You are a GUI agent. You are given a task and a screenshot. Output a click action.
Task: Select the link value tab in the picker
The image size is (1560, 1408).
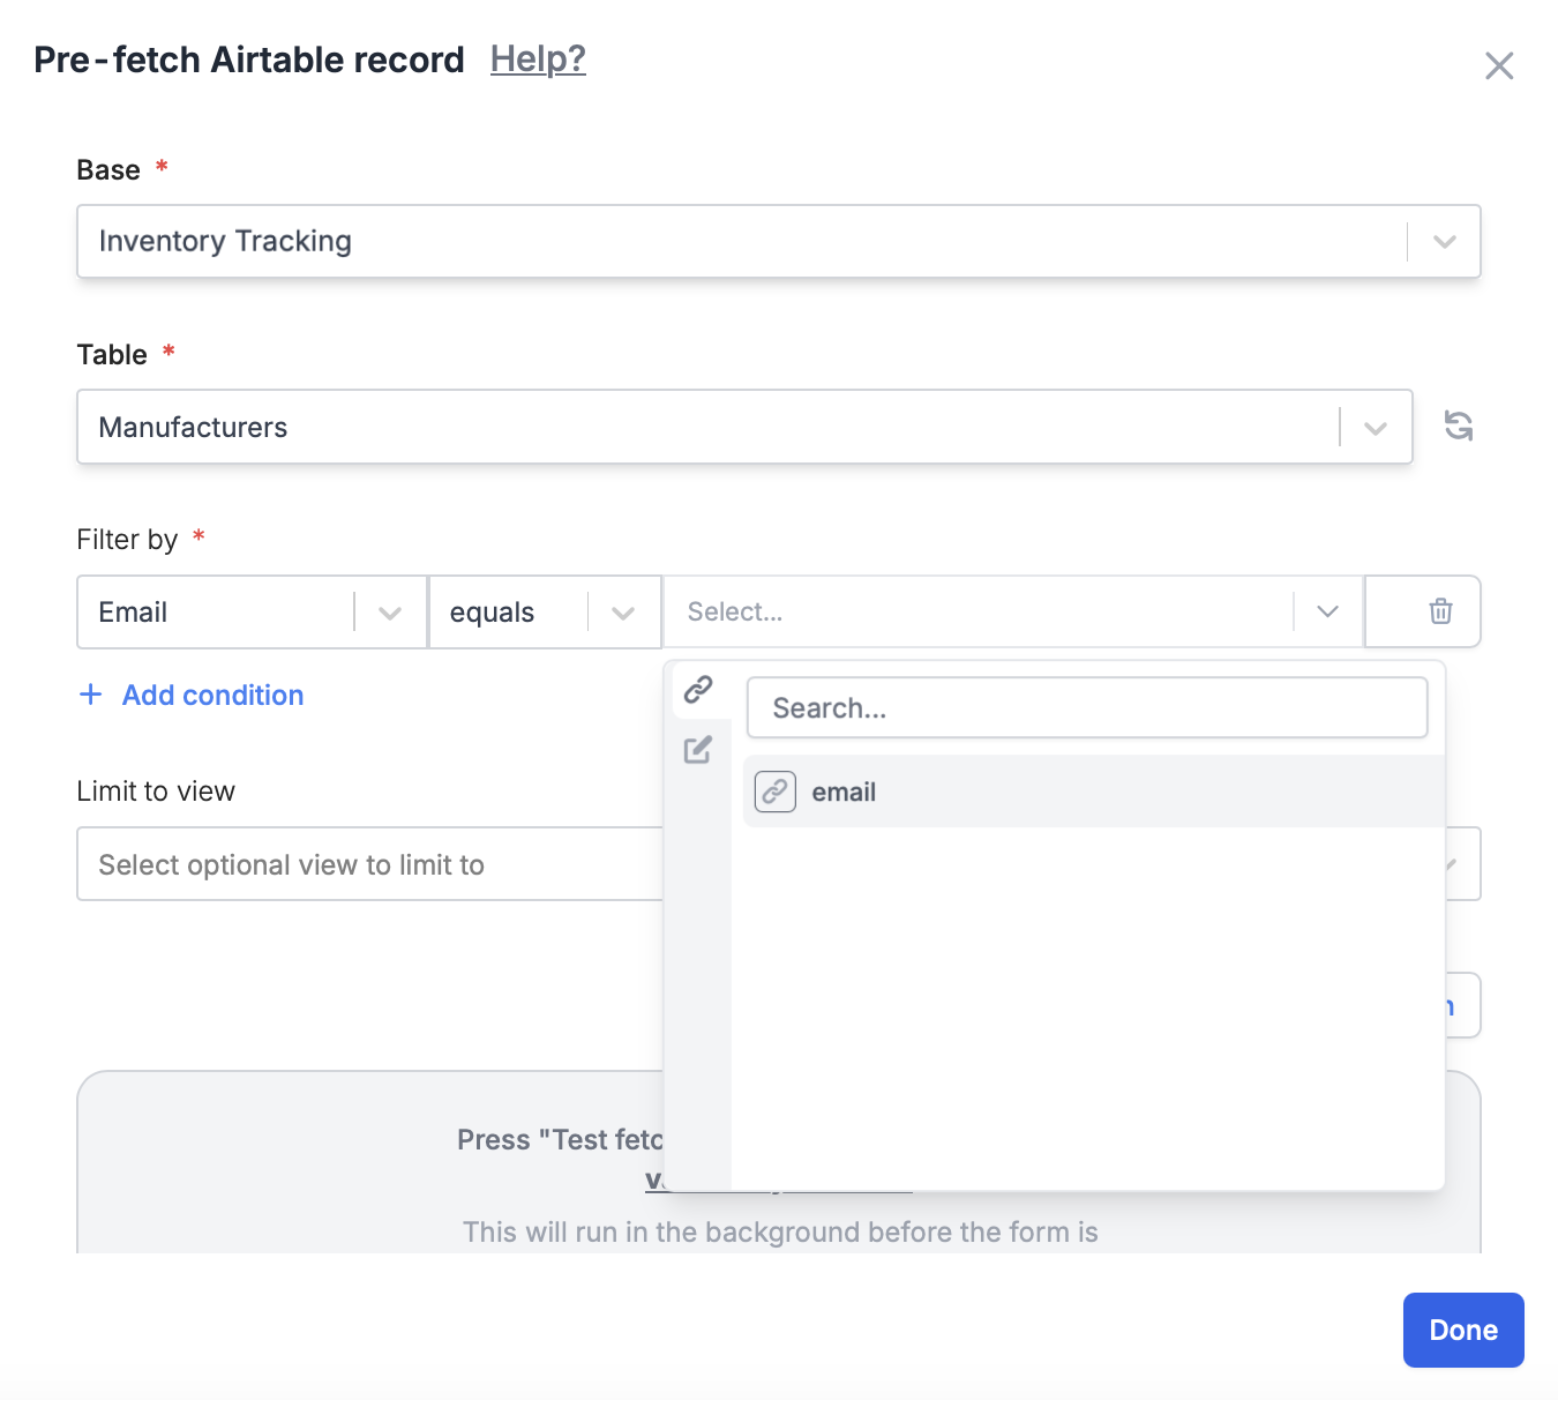coord(697,689)
